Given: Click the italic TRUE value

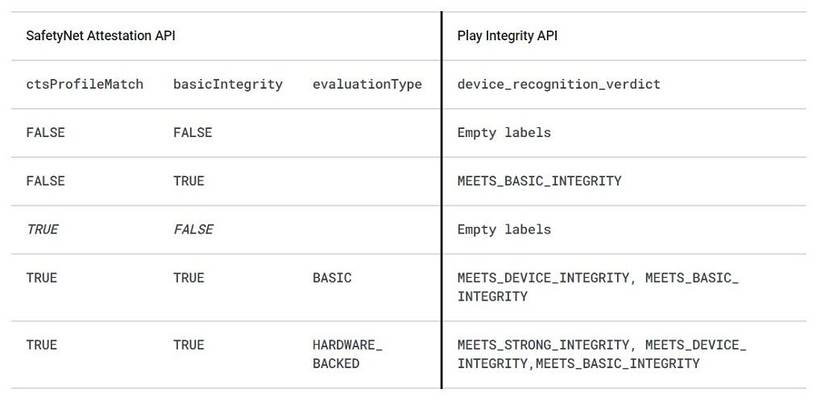Looking at the screenshot, I should point(42,229).
